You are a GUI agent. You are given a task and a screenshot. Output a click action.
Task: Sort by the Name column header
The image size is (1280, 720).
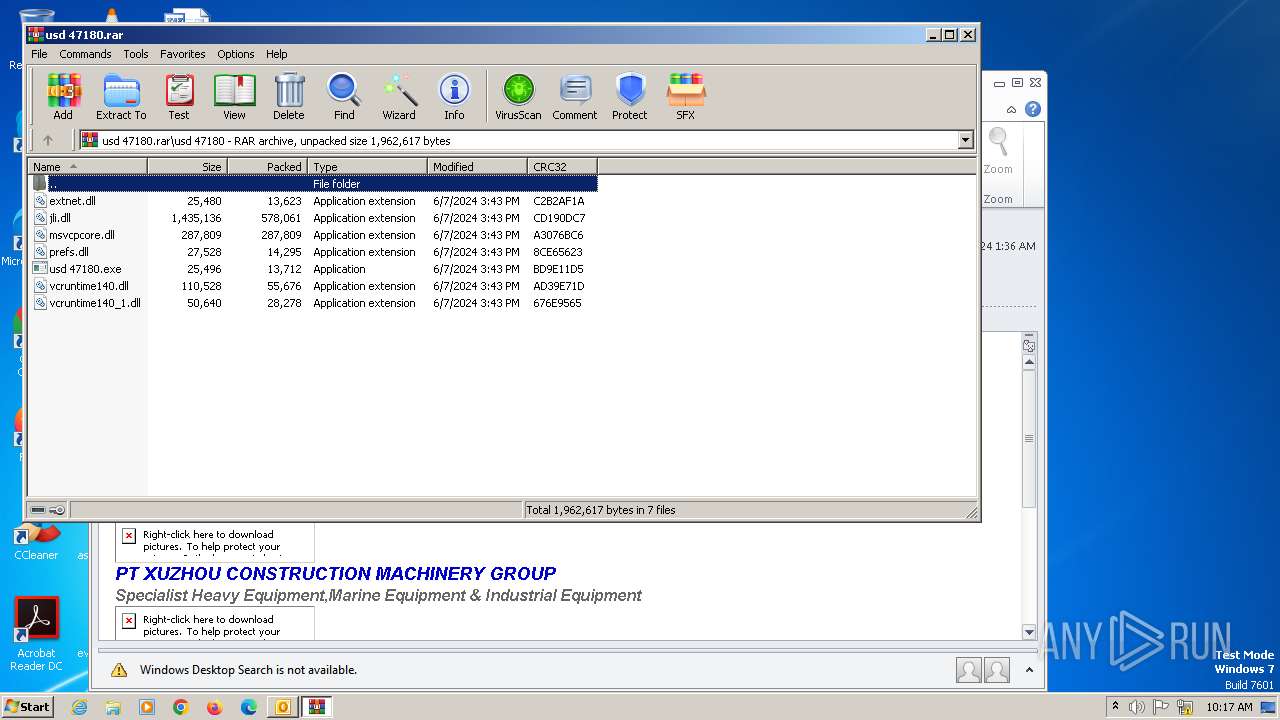point(88,167)
